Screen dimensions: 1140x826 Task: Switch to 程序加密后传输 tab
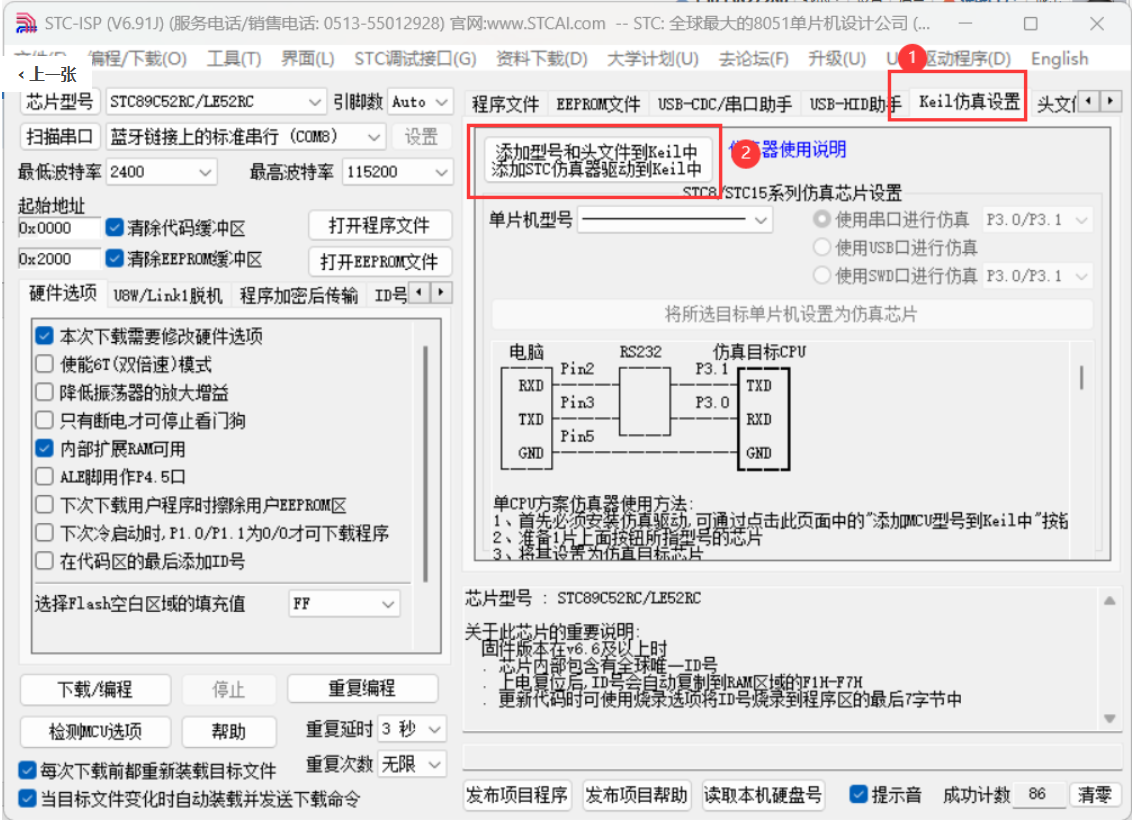(301, 297)
